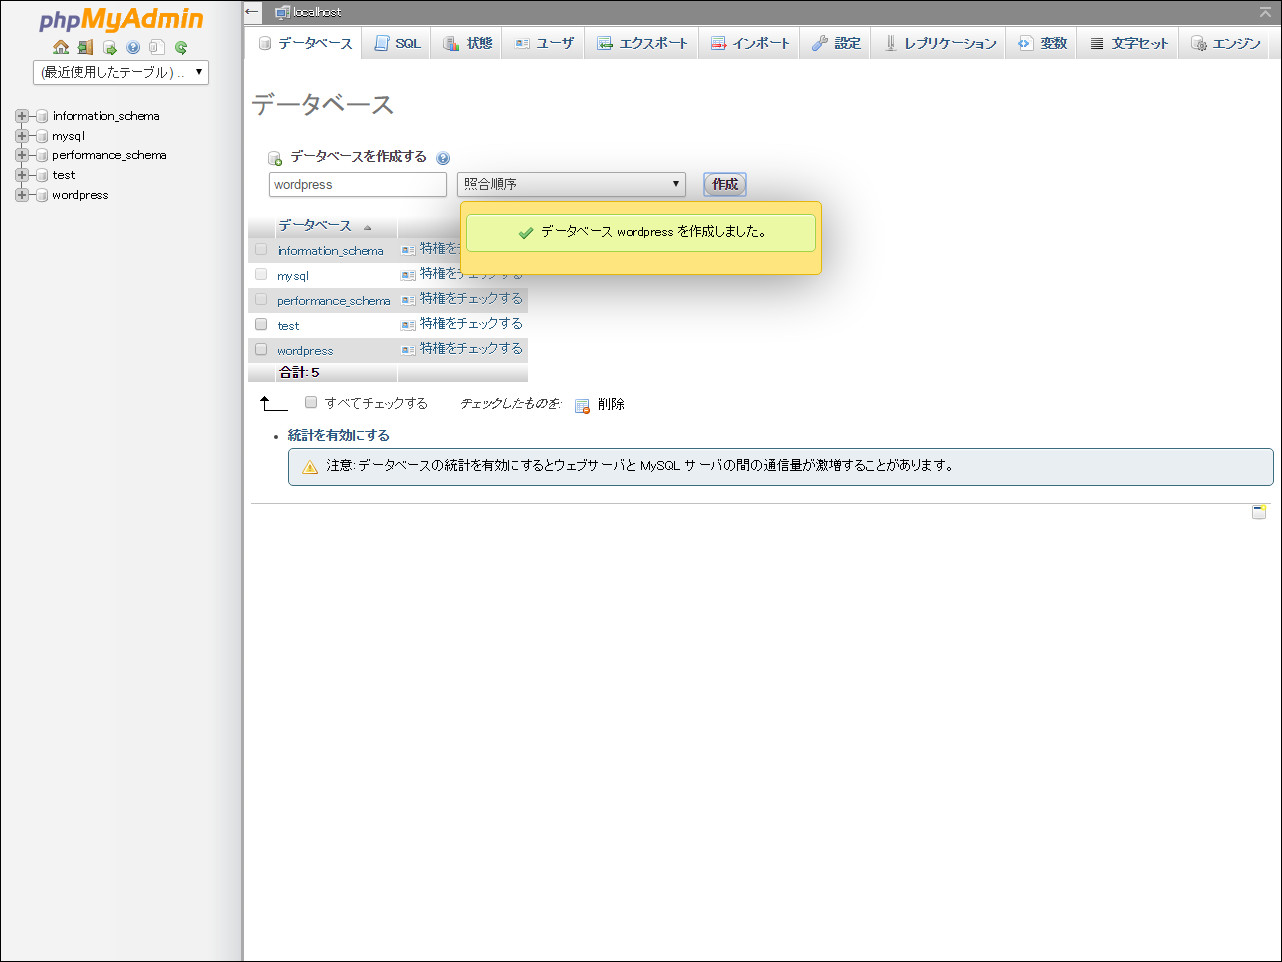Viewport: 1282px width, 962px height.
Task: Check the test database checkbox
Action: coord(260,323)
